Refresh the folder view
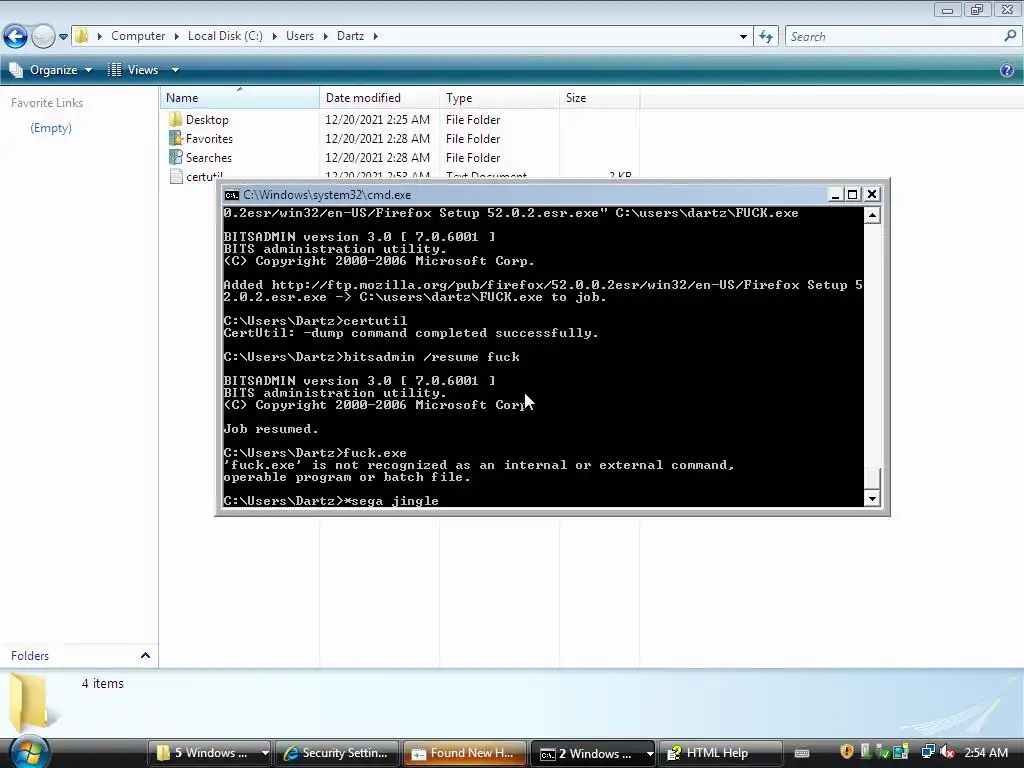1024x768 pixels. point(765,37)
